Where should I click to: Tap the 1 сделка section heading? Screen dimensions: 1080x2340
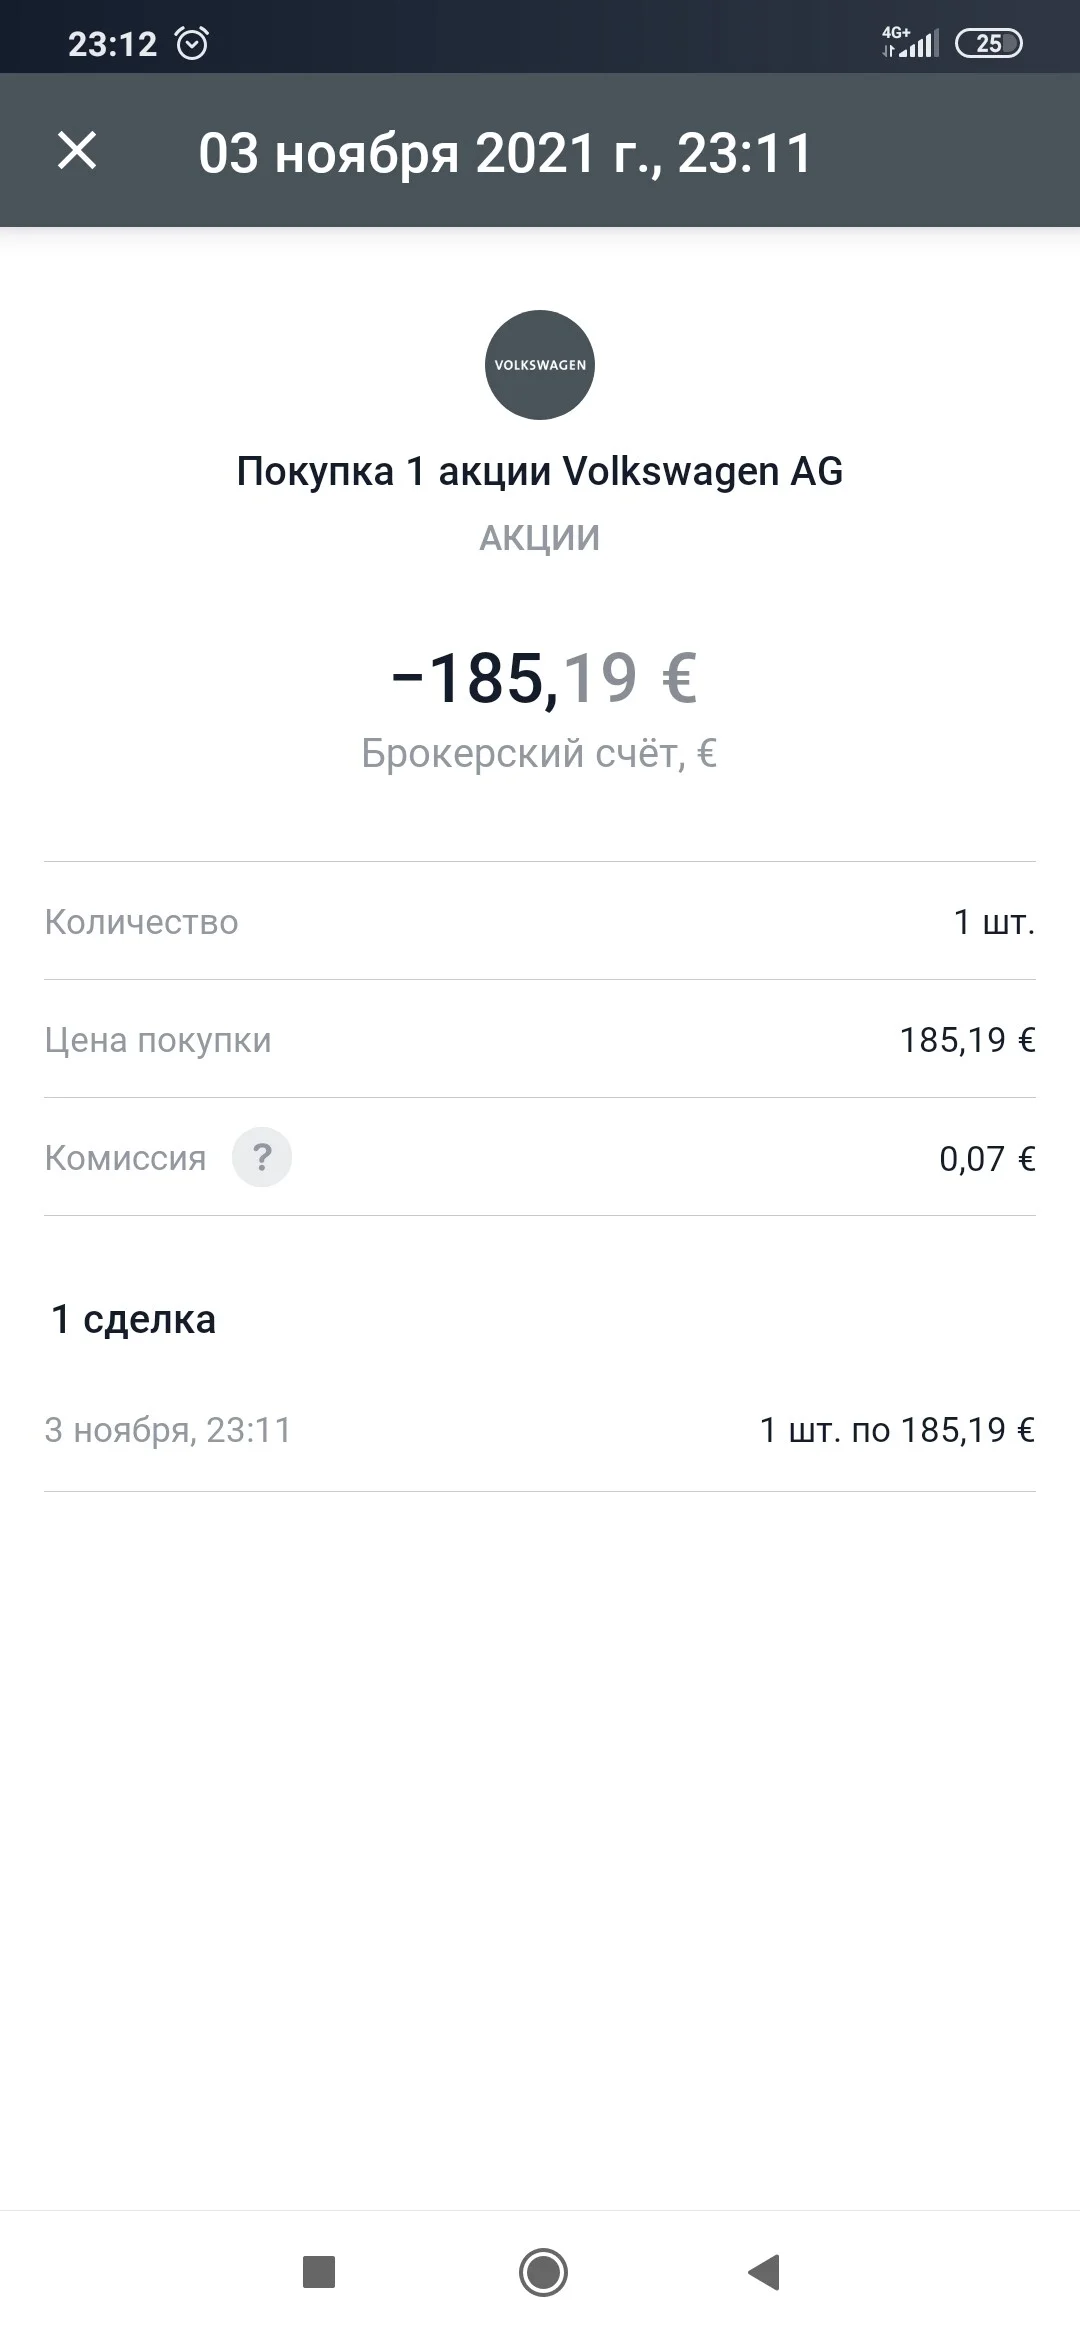[x=133, y=1319]
